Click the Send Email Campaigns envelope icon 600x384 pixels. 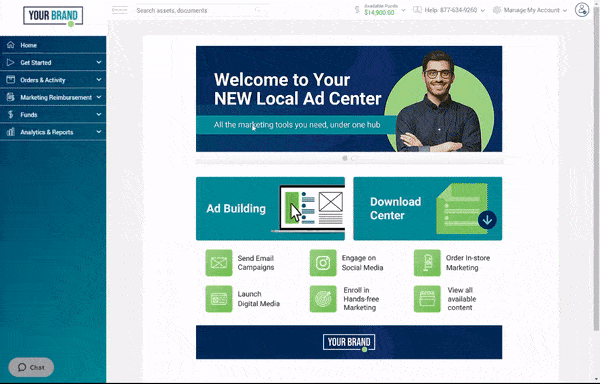219,263
